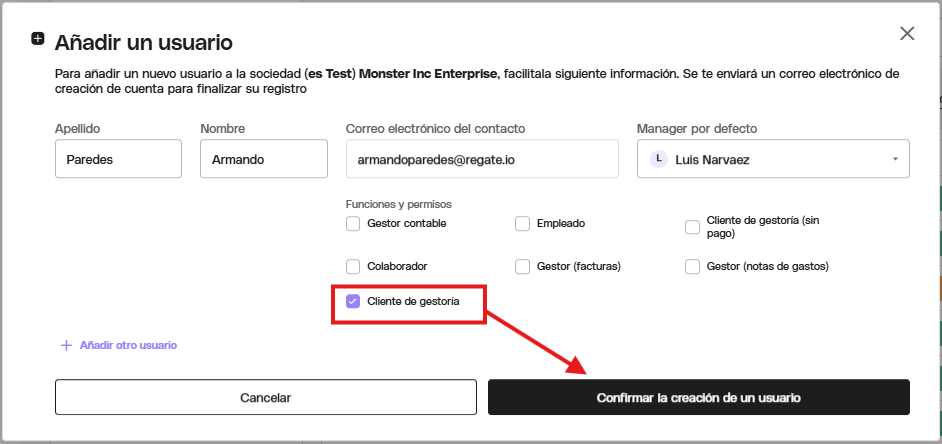
Task: Close the Añadir un usuario dialog
Action: (907, 34)
